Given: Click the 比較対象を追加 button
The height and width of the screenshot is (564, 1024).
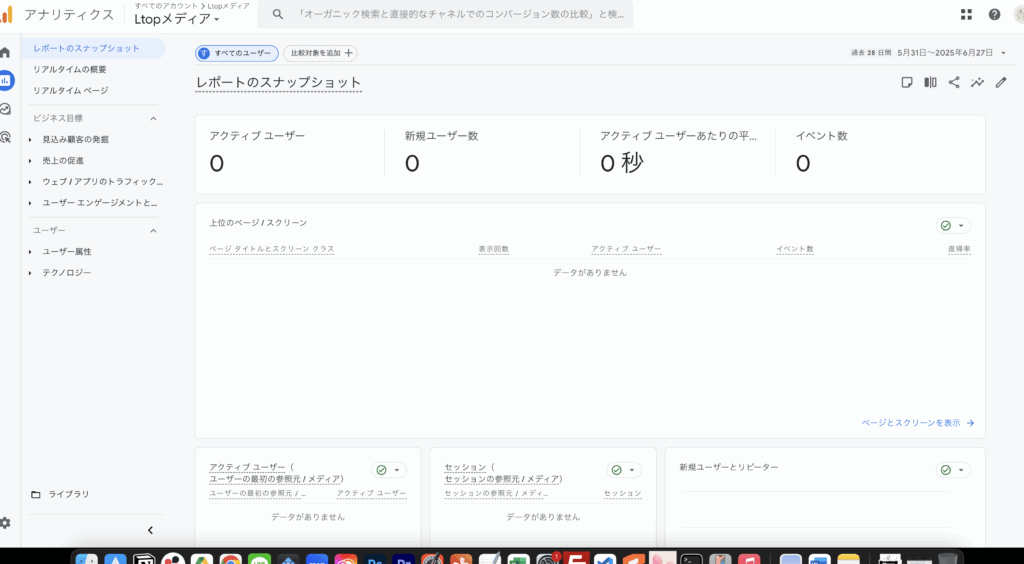Looking at the screenshot, I should tap(320, 53).
